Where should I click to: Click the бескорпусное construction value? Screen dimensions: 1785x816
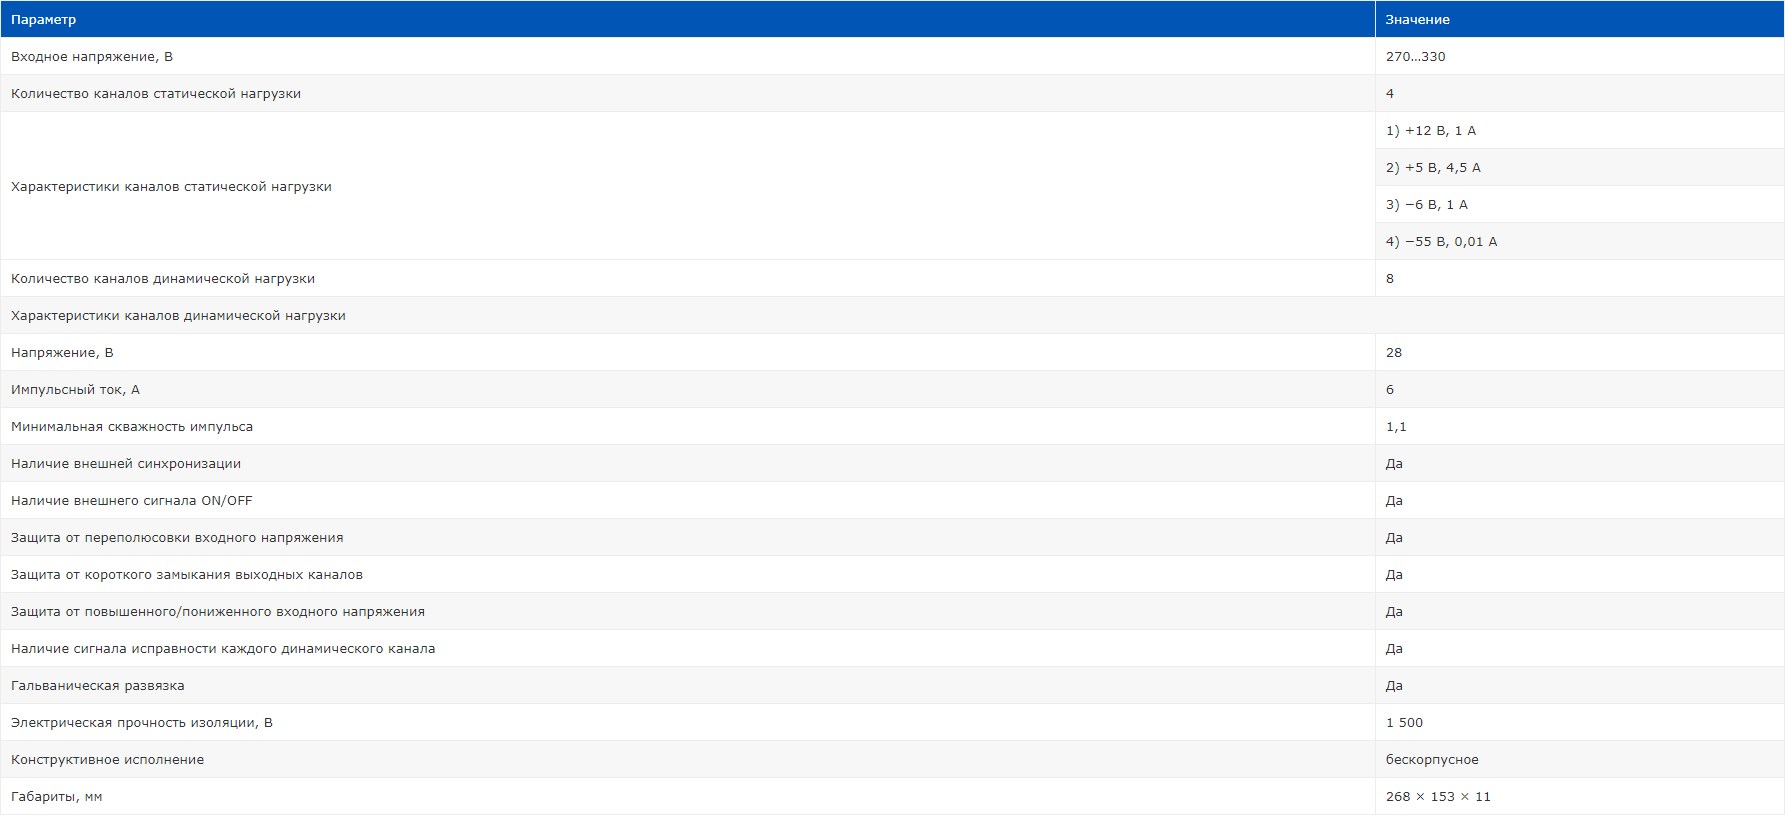(1432, 760)
